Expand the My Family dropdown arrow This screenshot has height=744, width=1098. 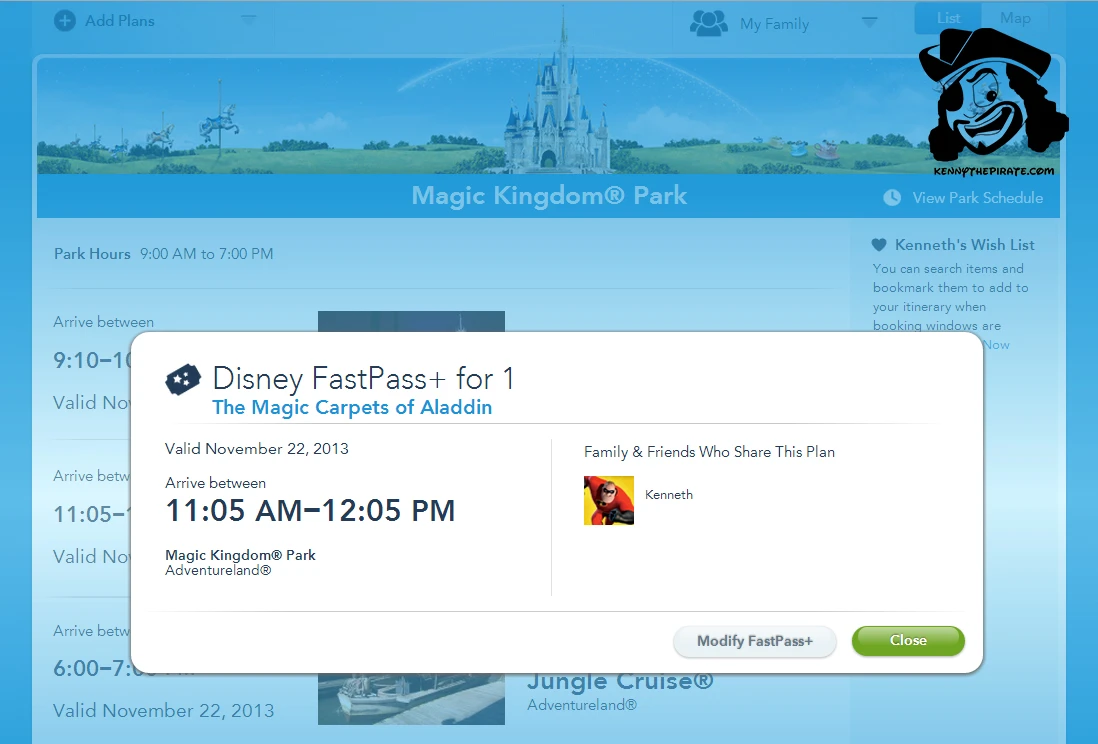click(869, 22)
